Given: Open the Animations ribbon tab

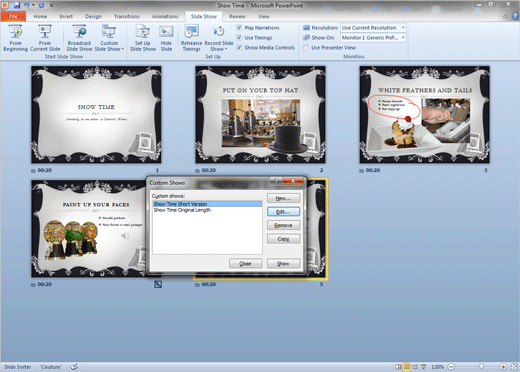Looking at the screenshot, I should point(165,16).
